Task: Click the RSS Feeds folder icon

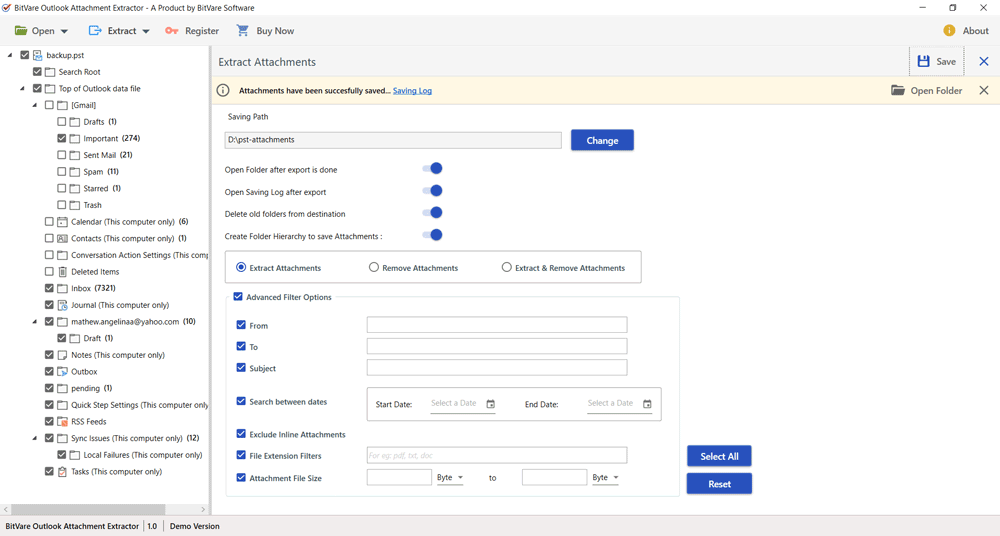Action: tap(62, 422)
